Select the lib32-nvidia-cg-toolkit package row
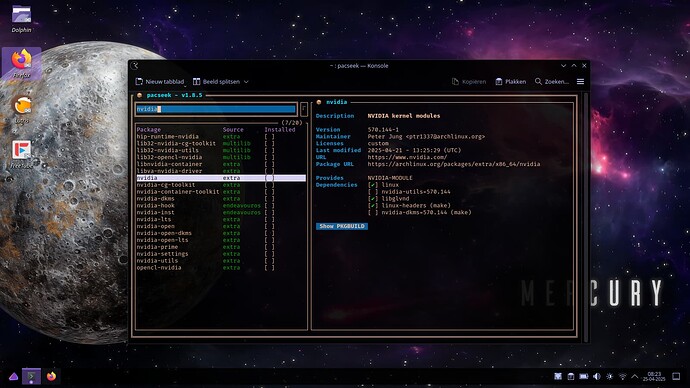This screenshot has height=388, width=690. (x=221, y=143)
